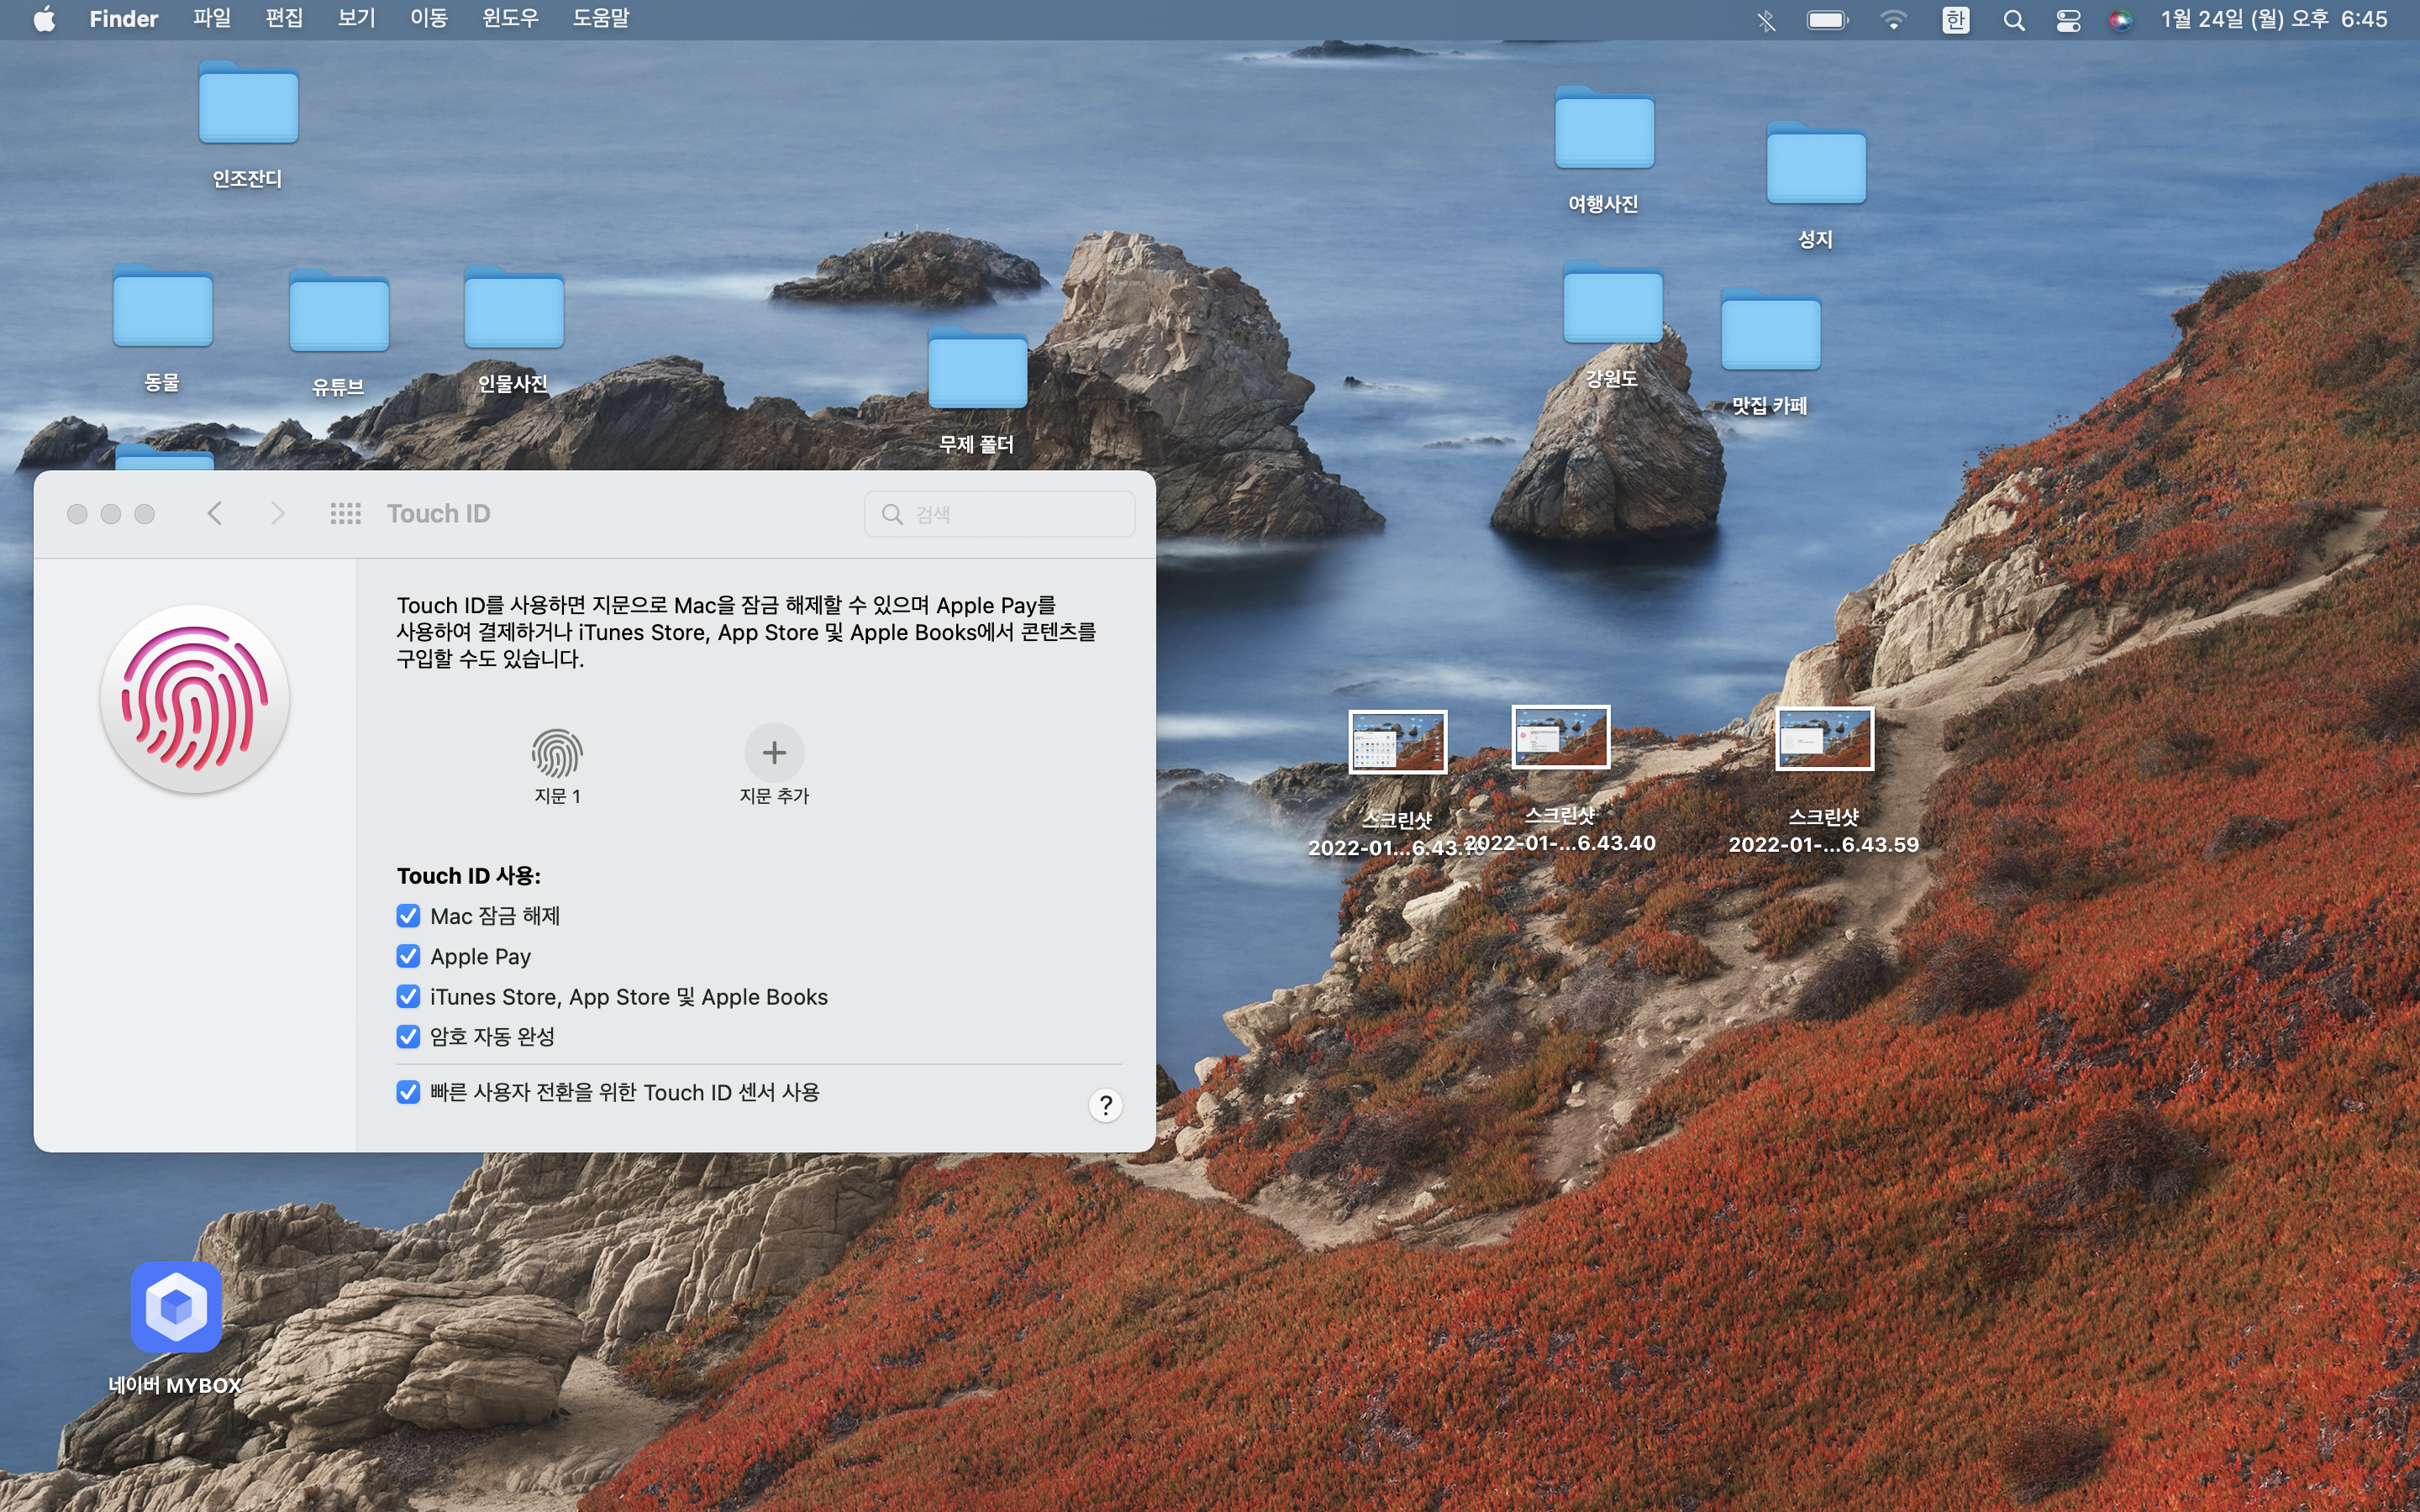The width and height of the screenshot is (2420, 1512).
Task: Click the Wi-Fi status icon
Action: click(x=1893, y=20)
